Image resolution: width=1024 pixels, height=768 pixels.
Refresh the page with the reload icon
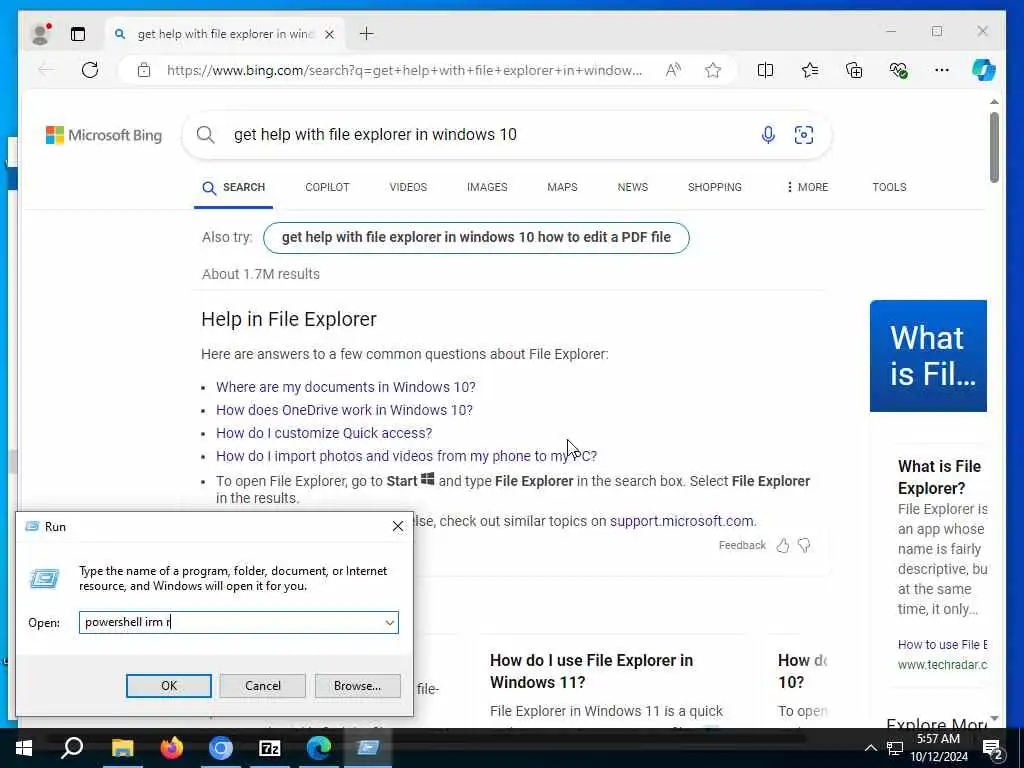click(90, 70)
